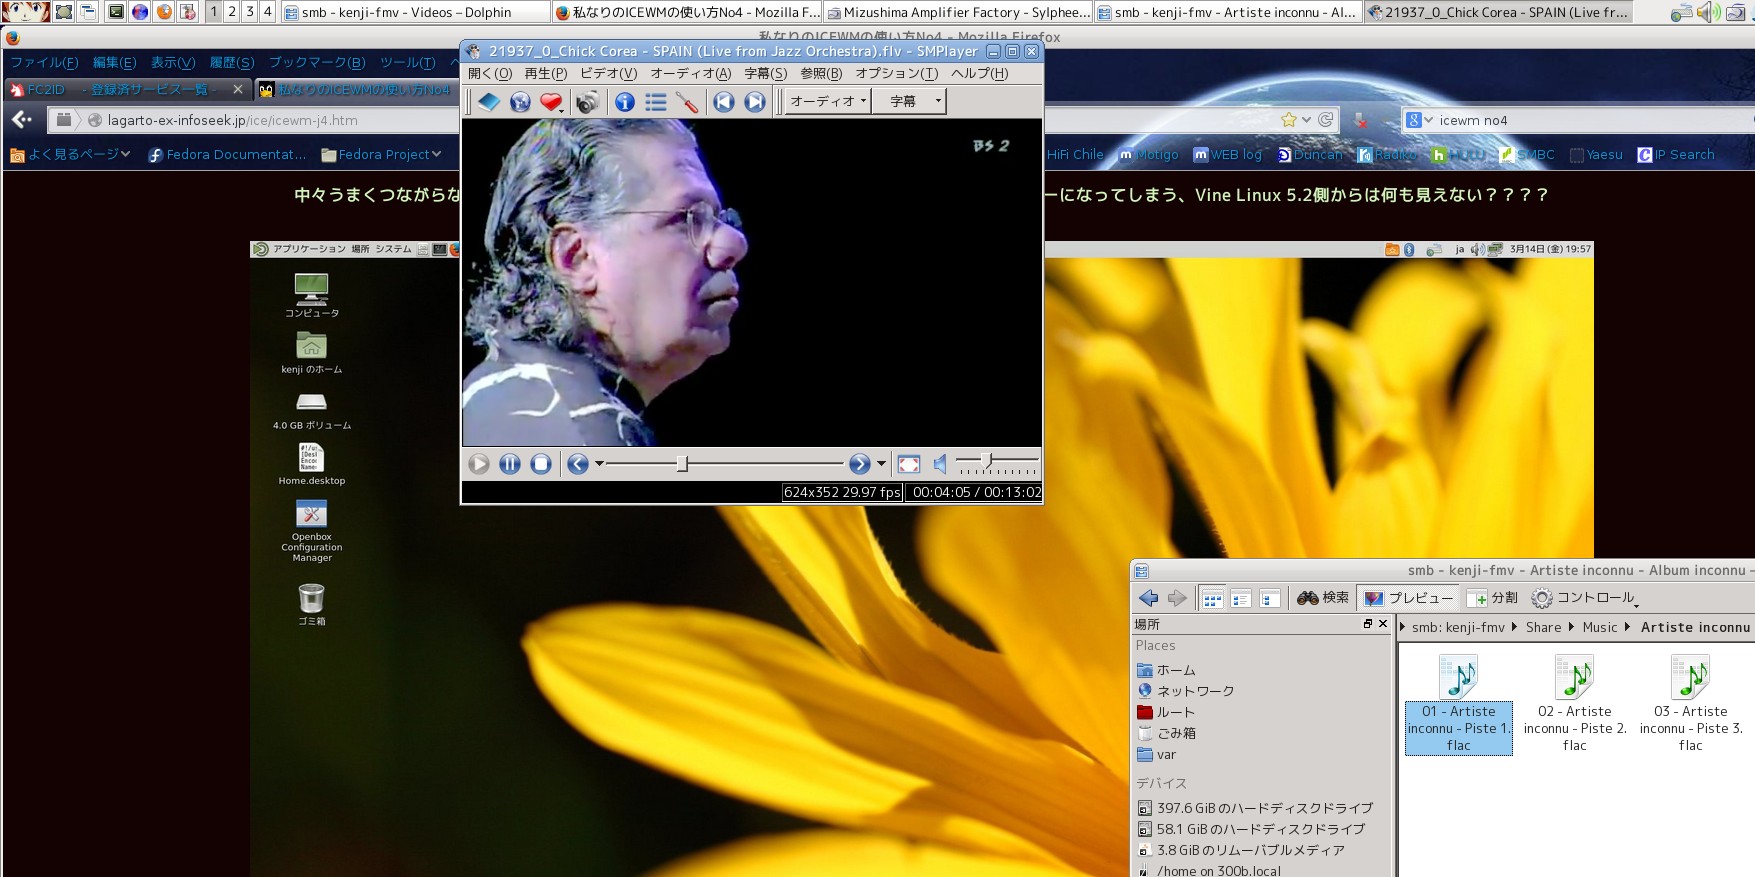Click the screenshot camera icon in SMPlayer
1755x877 pixels.
click(x=587, y=102)
